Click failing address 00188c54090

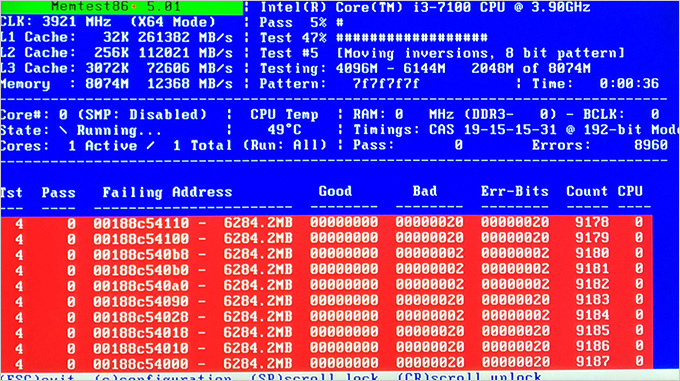141,302
